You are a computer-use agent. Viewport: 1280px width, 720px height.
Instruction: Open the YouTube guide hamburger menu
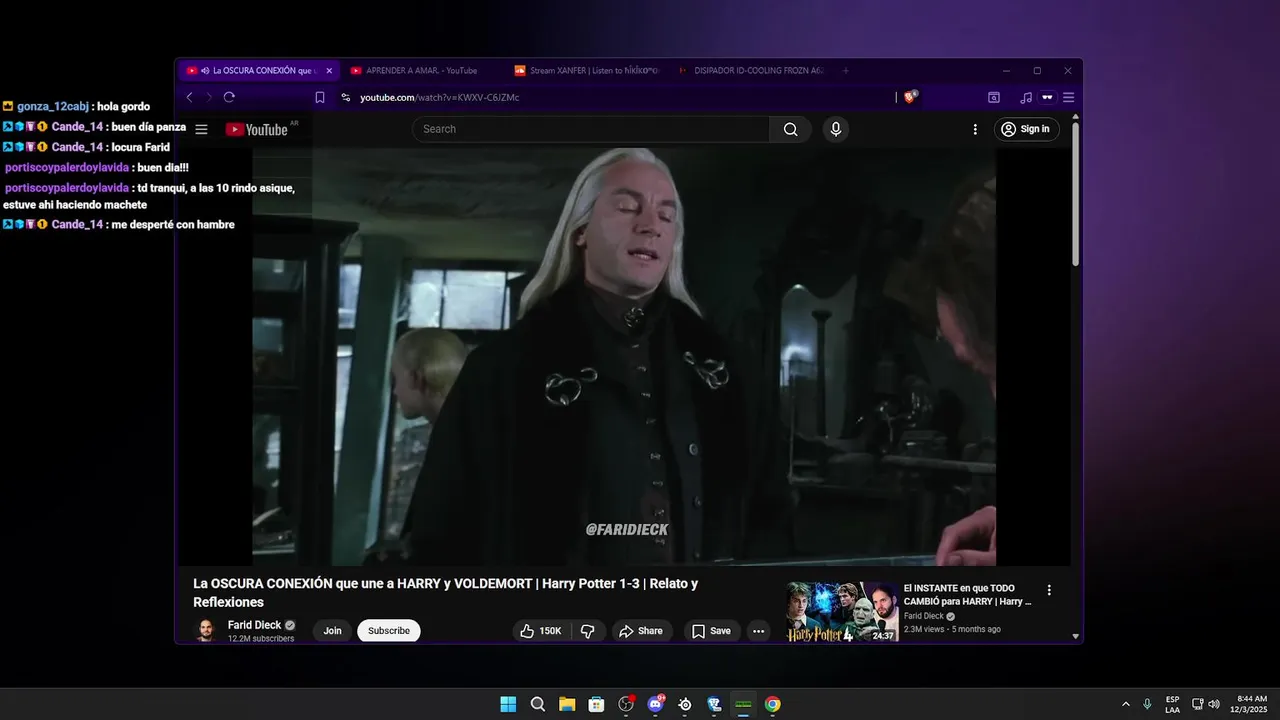point(201,129)
